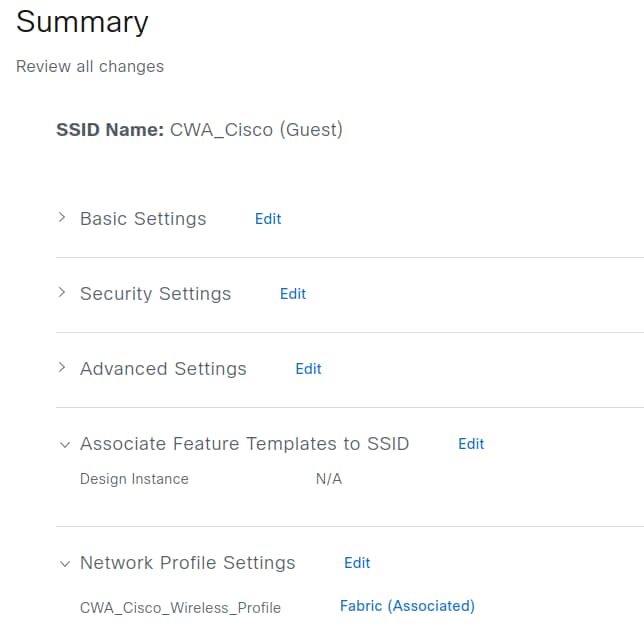Viewport: 644px width, 640px height.
Task: Edit Associate Feature Templates to SSID
Action: pyautogui.click(x=471, y=444)
